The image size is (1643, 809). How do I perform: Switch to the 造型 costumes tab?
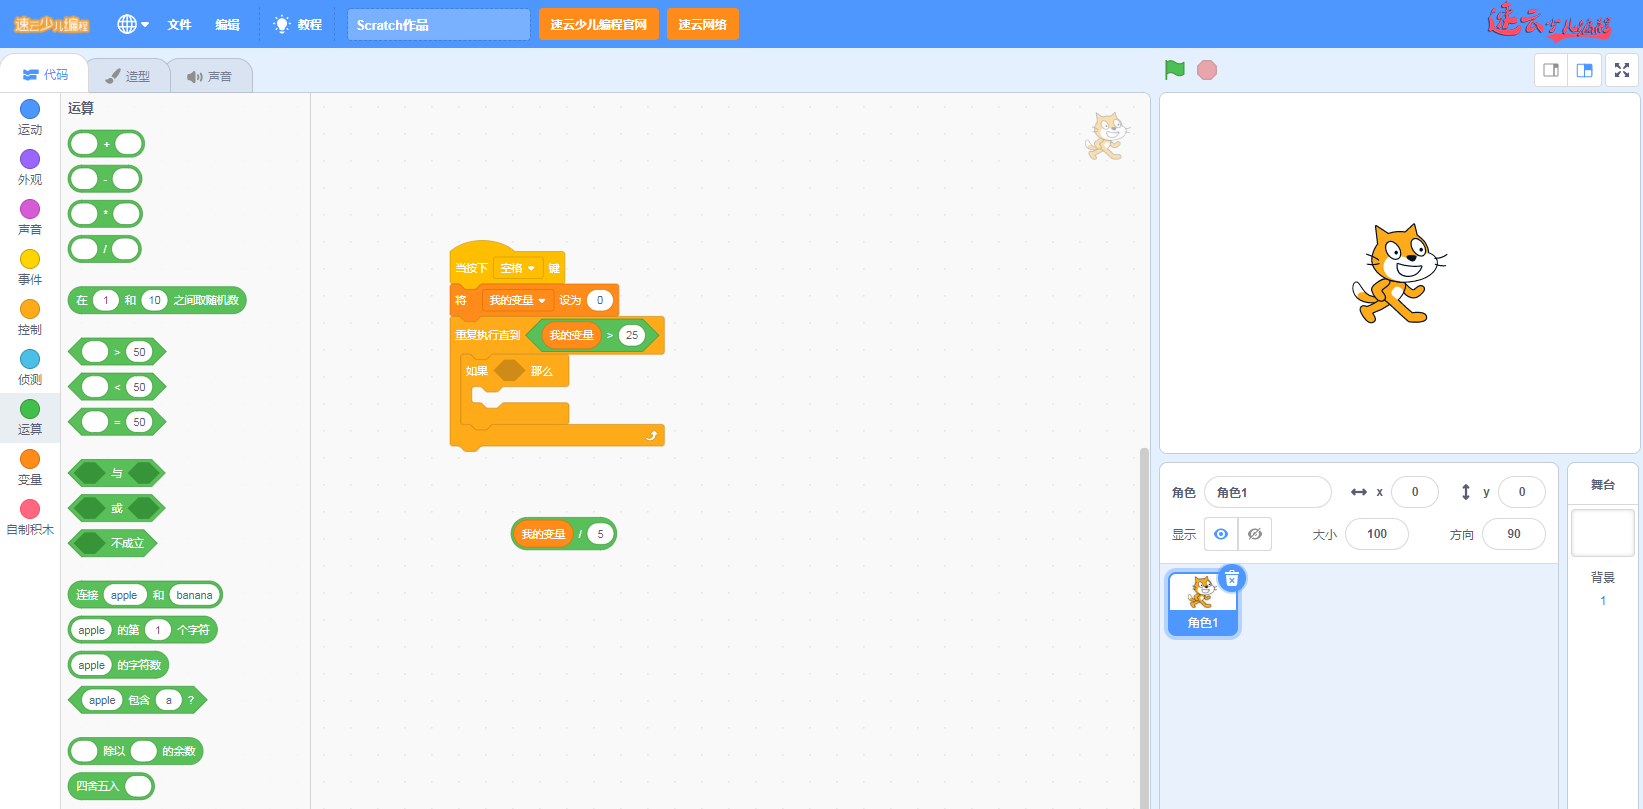click(x=128, y=76)
